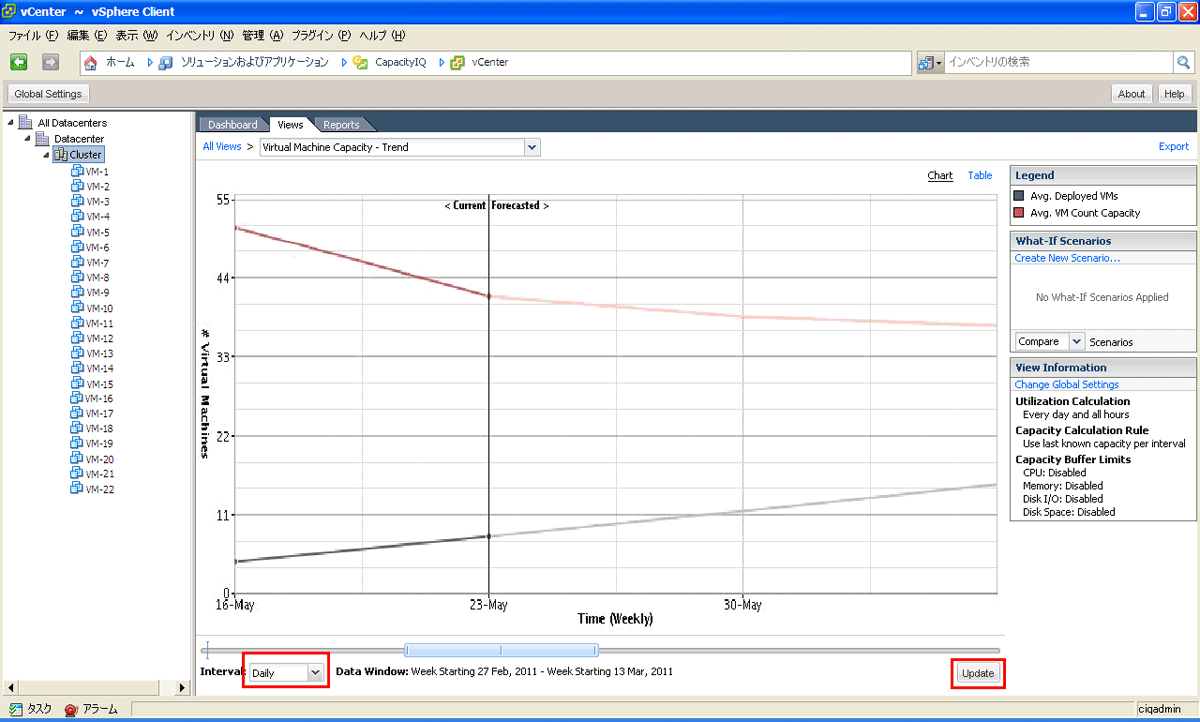Screen dimensions: 1200x722
Task: Open the インベントリ (Inventory) menu
Action: click(199, 35)
